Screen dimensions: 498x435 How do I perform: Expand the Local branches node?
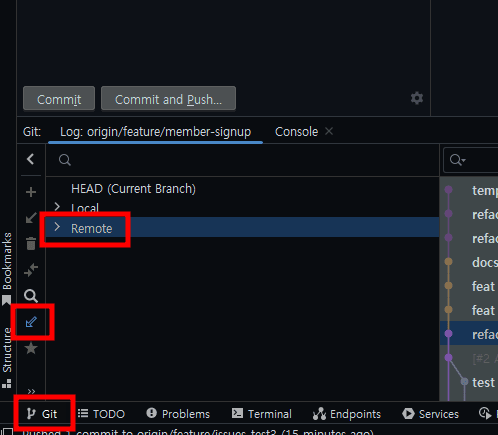tap(57, 207)
